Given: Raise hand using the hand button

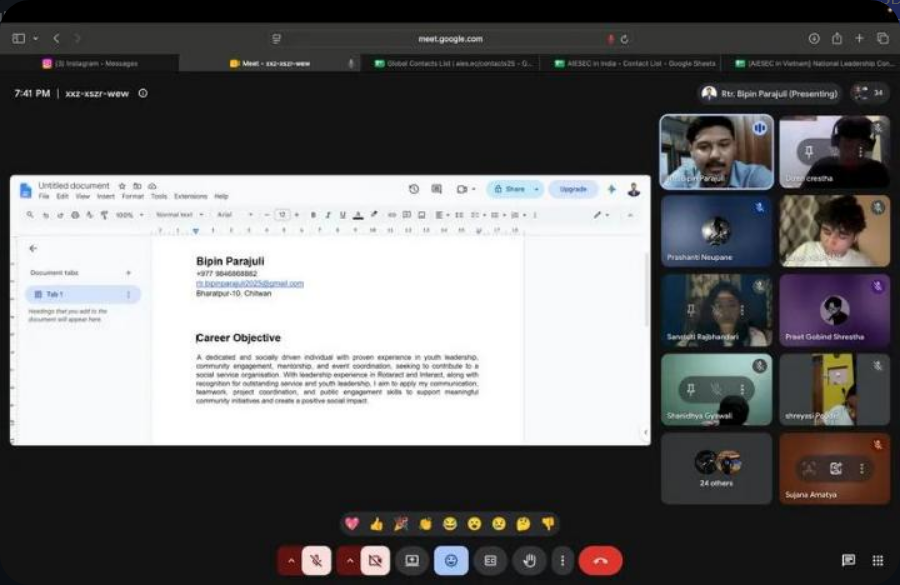Looking at the screenshot, I should (529, 560).
